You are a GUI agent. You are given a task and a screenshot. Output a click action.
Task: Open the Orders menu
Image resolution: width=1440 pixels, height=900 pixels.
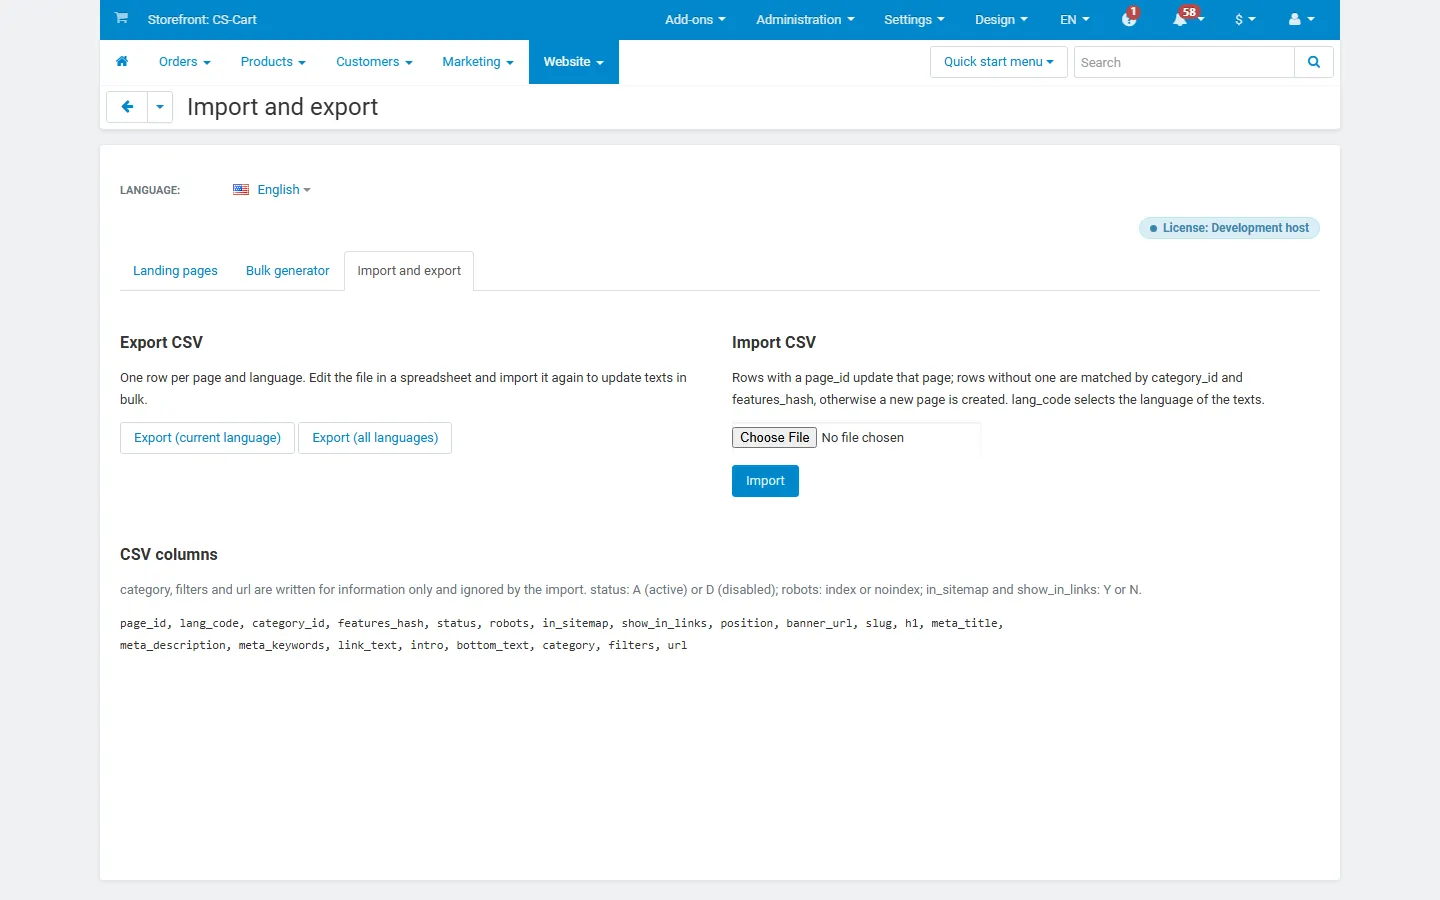tap(185, 62)
